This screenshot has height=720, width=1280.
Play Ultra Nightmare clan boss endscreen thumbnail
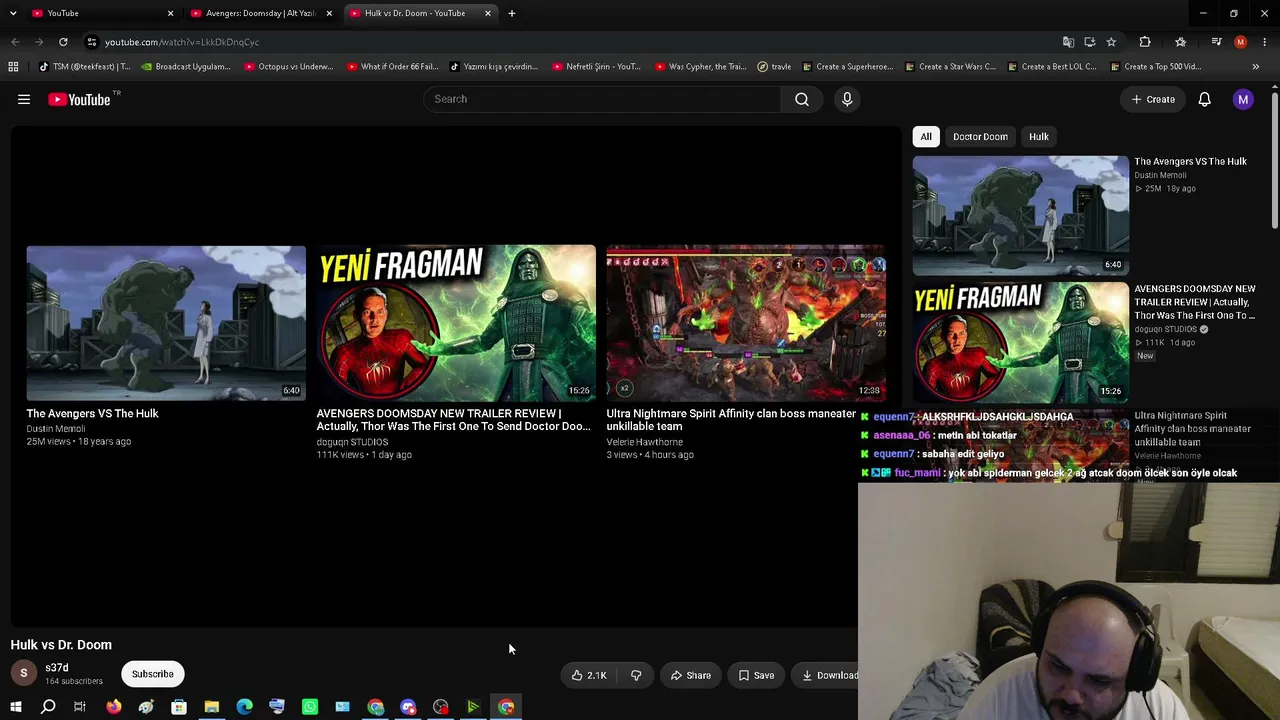(x=746, y=323)
